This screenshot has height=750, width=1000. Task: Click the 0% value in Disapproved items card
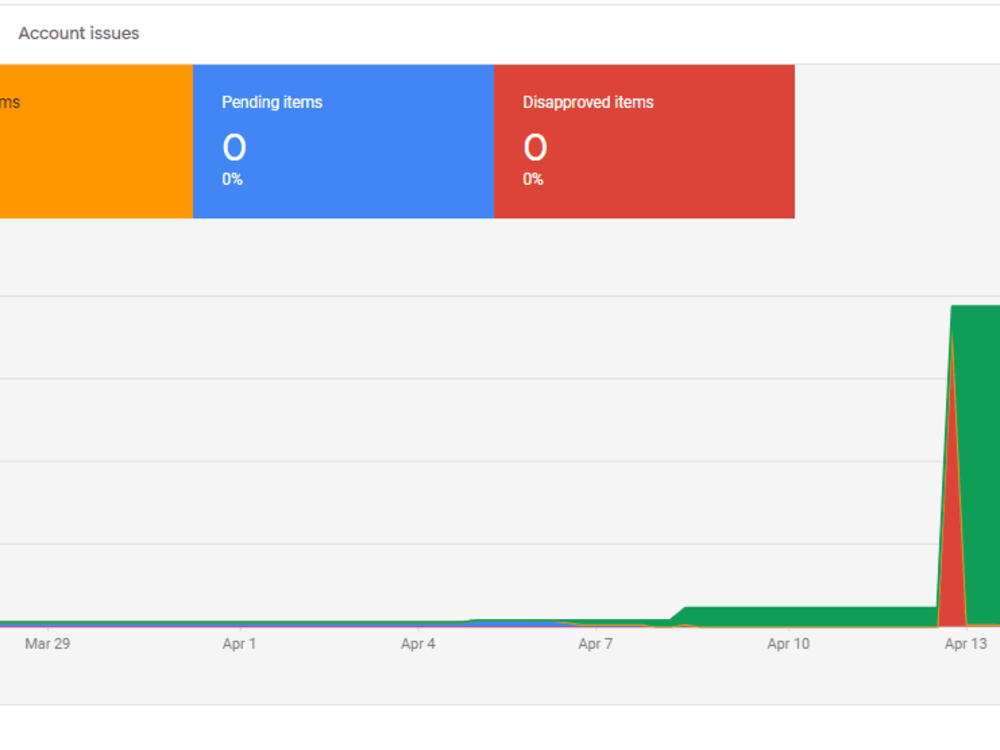click(x=533, y=179)
